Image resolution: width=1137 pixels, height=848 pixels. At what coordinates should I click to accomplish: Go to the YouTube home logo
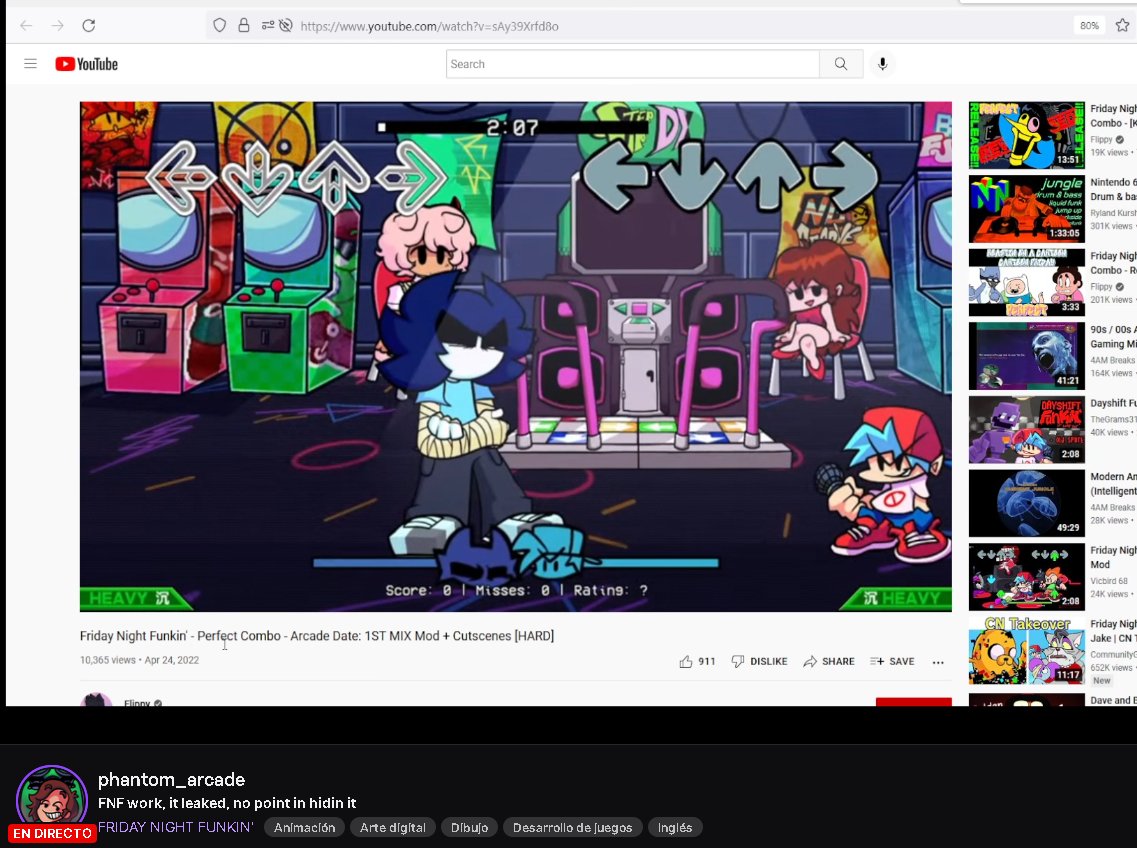point(86,64)
